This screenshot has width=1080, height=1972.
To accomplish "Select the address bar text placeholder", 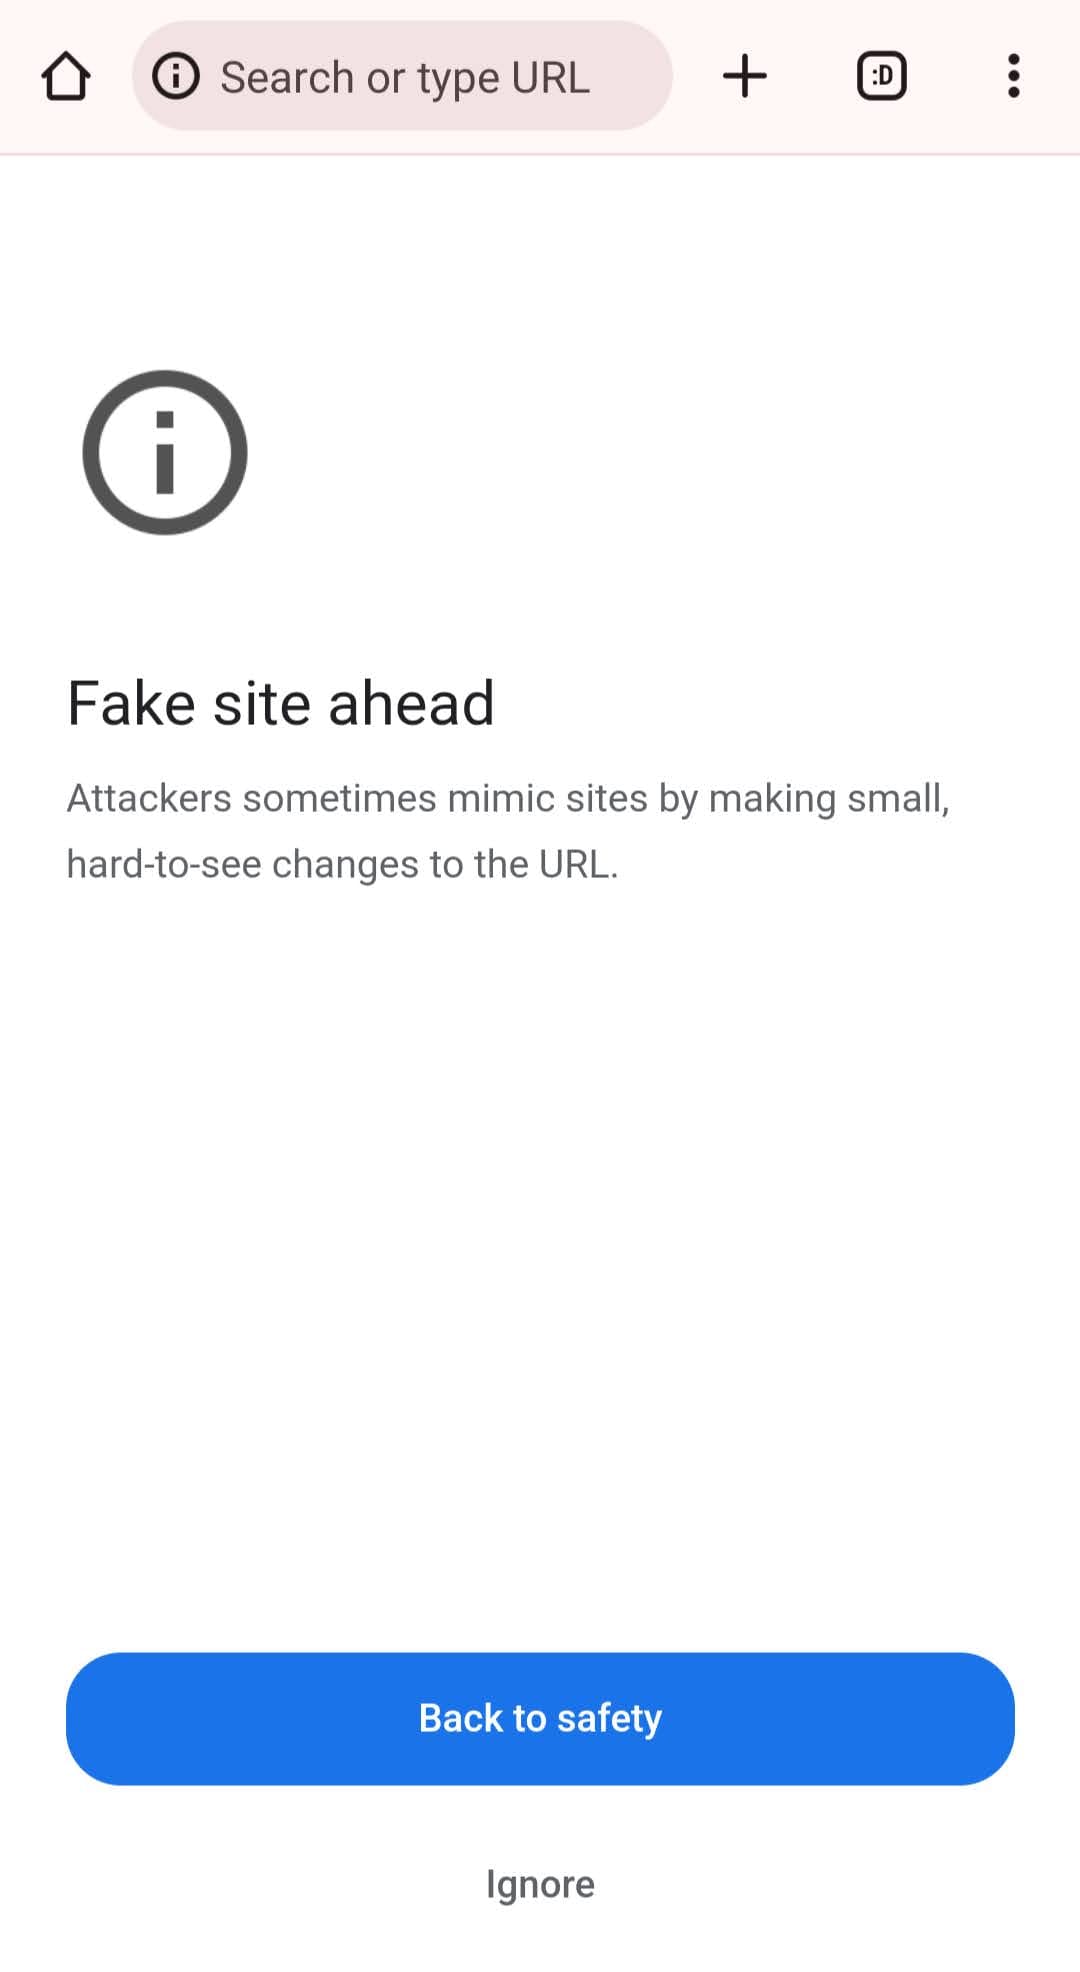I will pyautogui.click(x=405, y=78).
